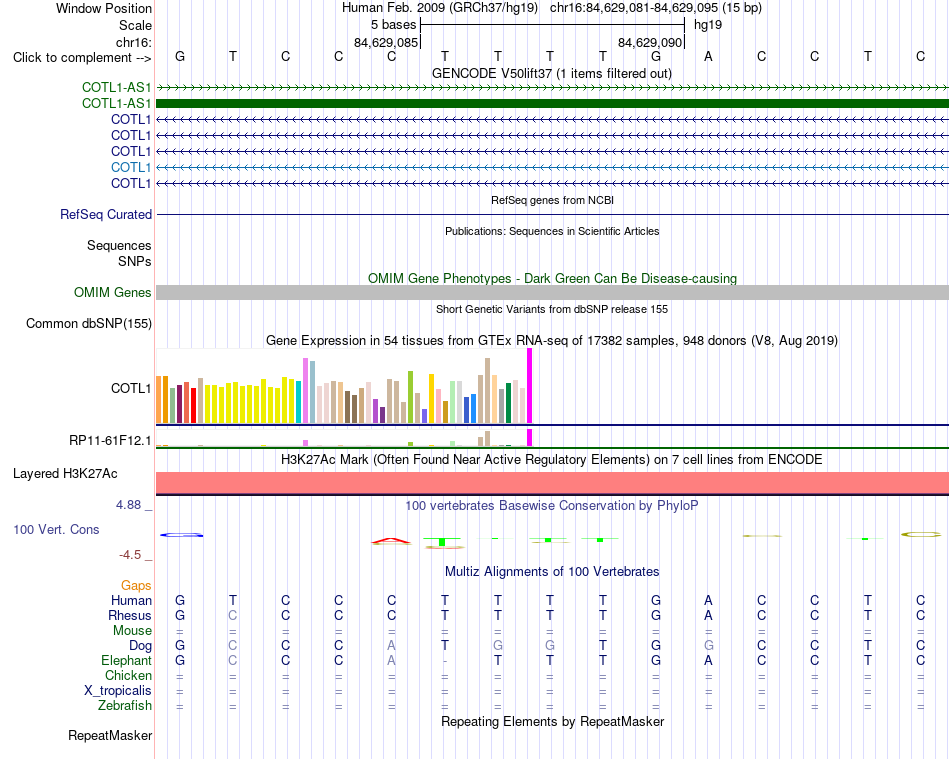Click the gray OMIM Genes item bar
950x759 pixels.
coord(552,293)
